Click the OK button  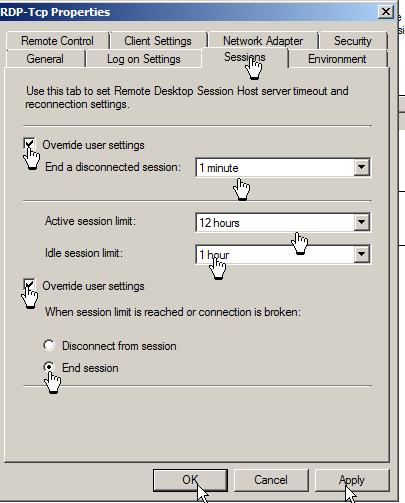pos(190,480)
